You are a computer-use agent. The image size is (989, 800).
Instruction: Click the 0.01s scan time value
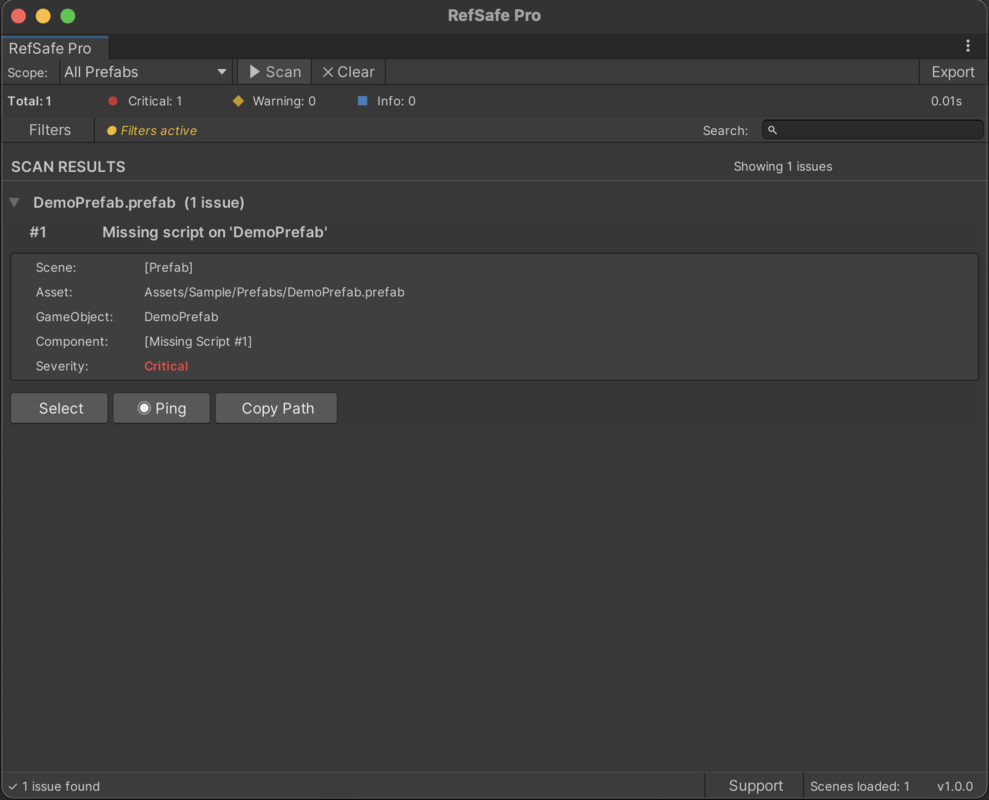coord(945,101)
